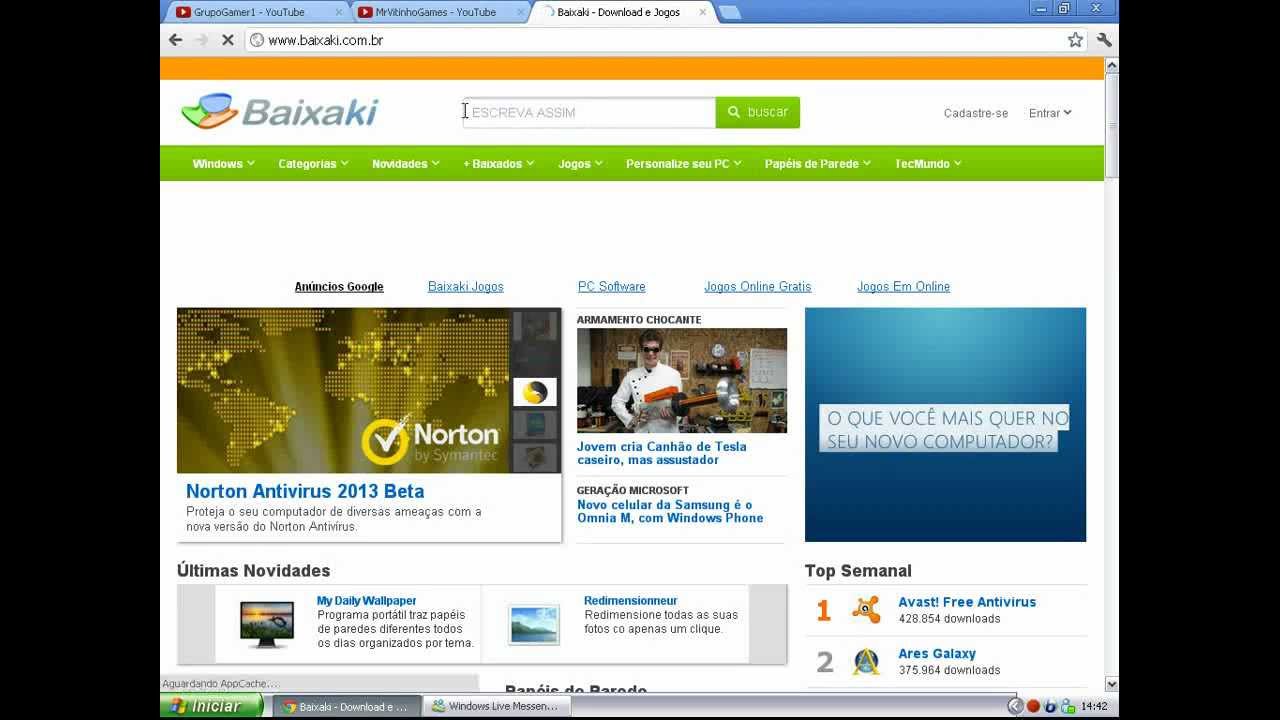Show previous items in Últimas Novidades carousel
Viewport: 1280px width, 720px height.
coord(196,624)
